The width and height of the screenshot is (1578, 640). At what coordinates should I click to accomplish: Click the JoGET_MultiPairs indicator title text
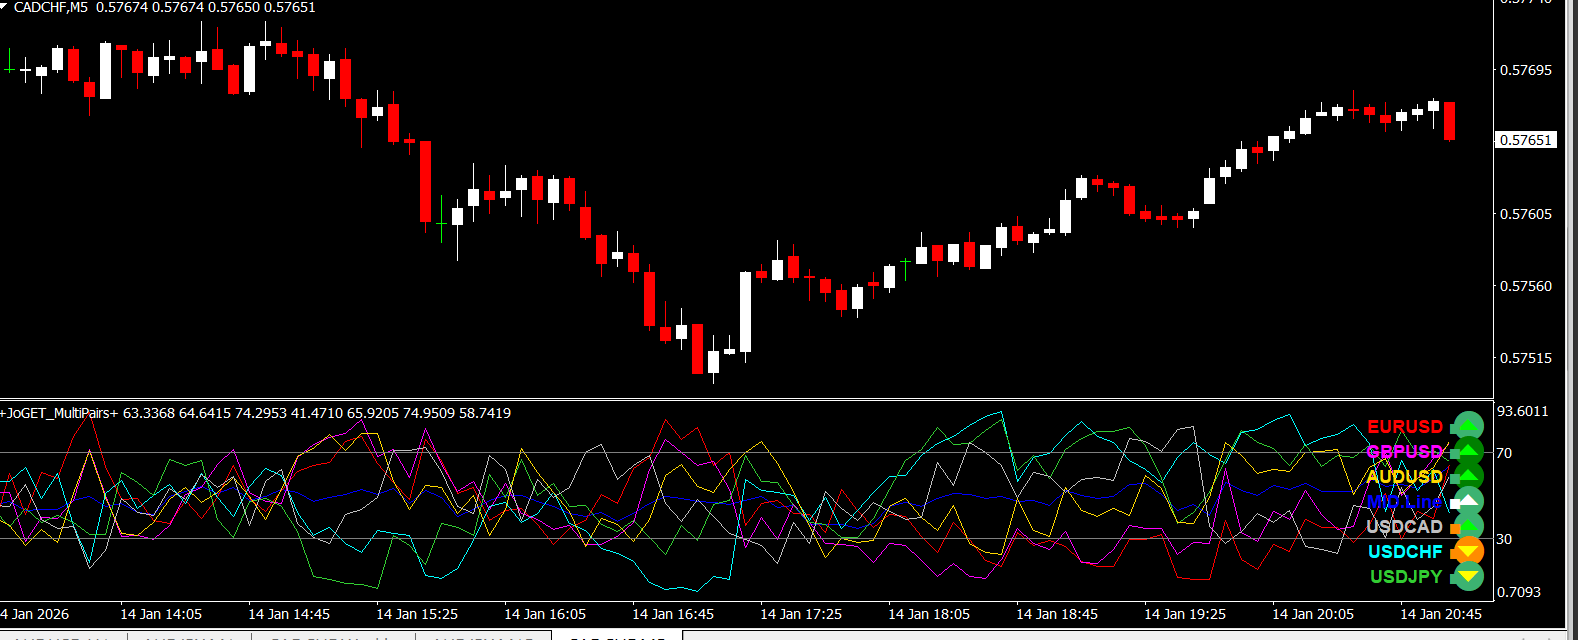(60, 413)
